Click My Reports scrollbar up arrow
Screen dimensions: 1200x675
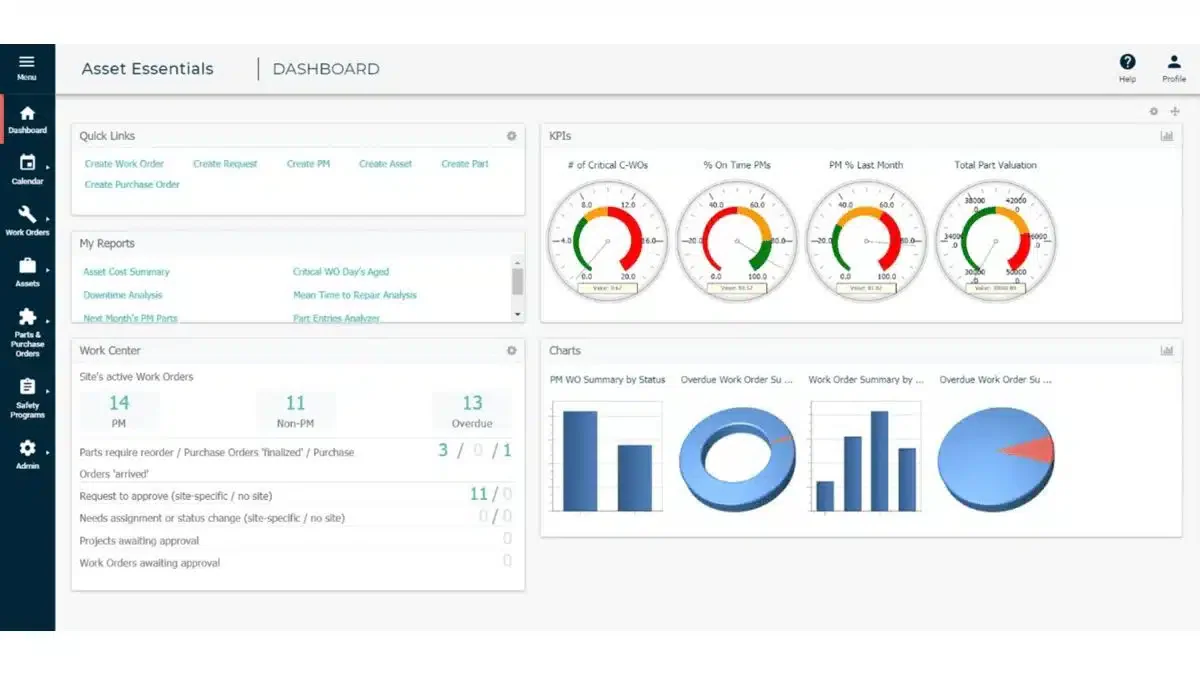(x=518, y=262)
